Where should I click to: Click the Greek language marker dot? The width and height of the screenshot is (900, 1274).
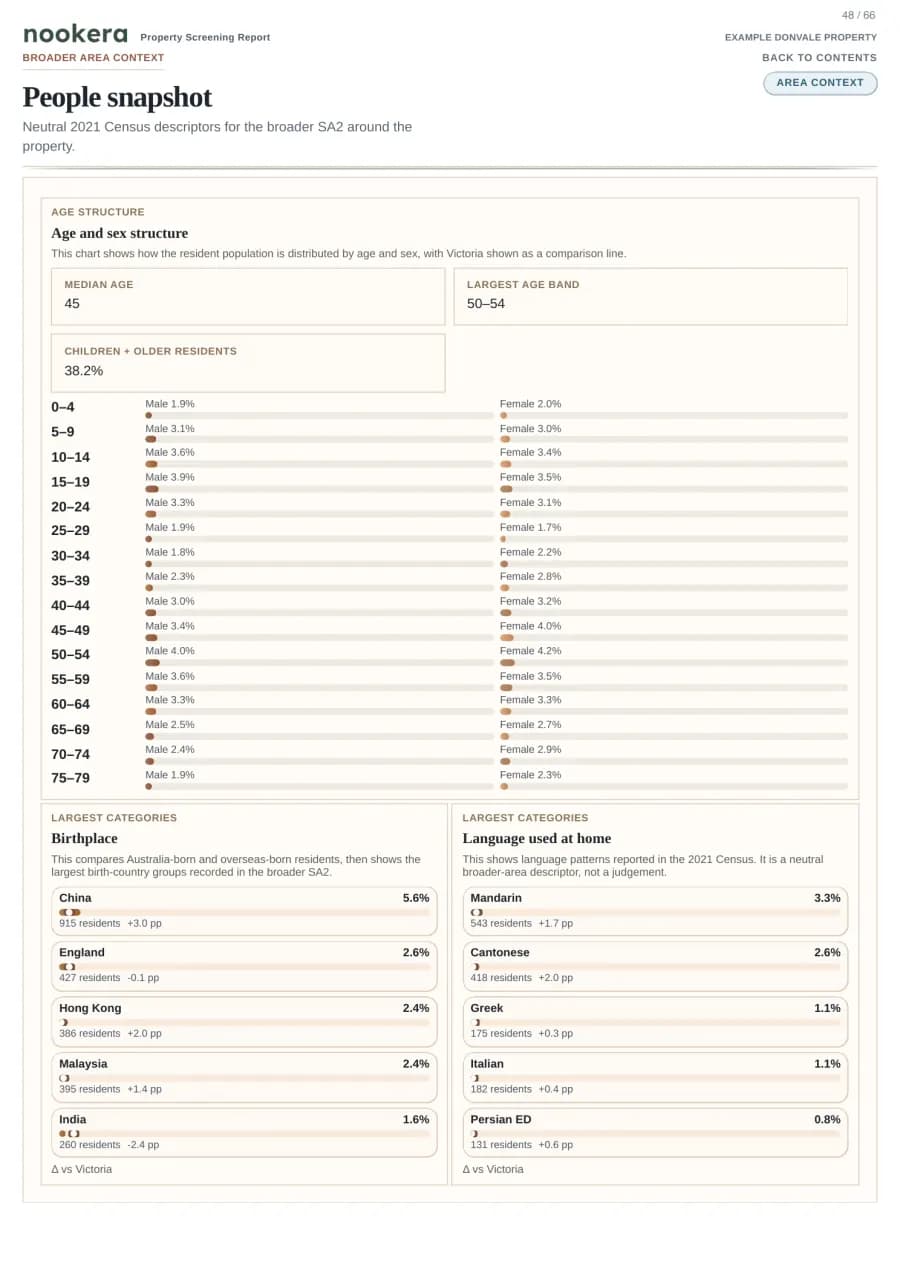476,1023
